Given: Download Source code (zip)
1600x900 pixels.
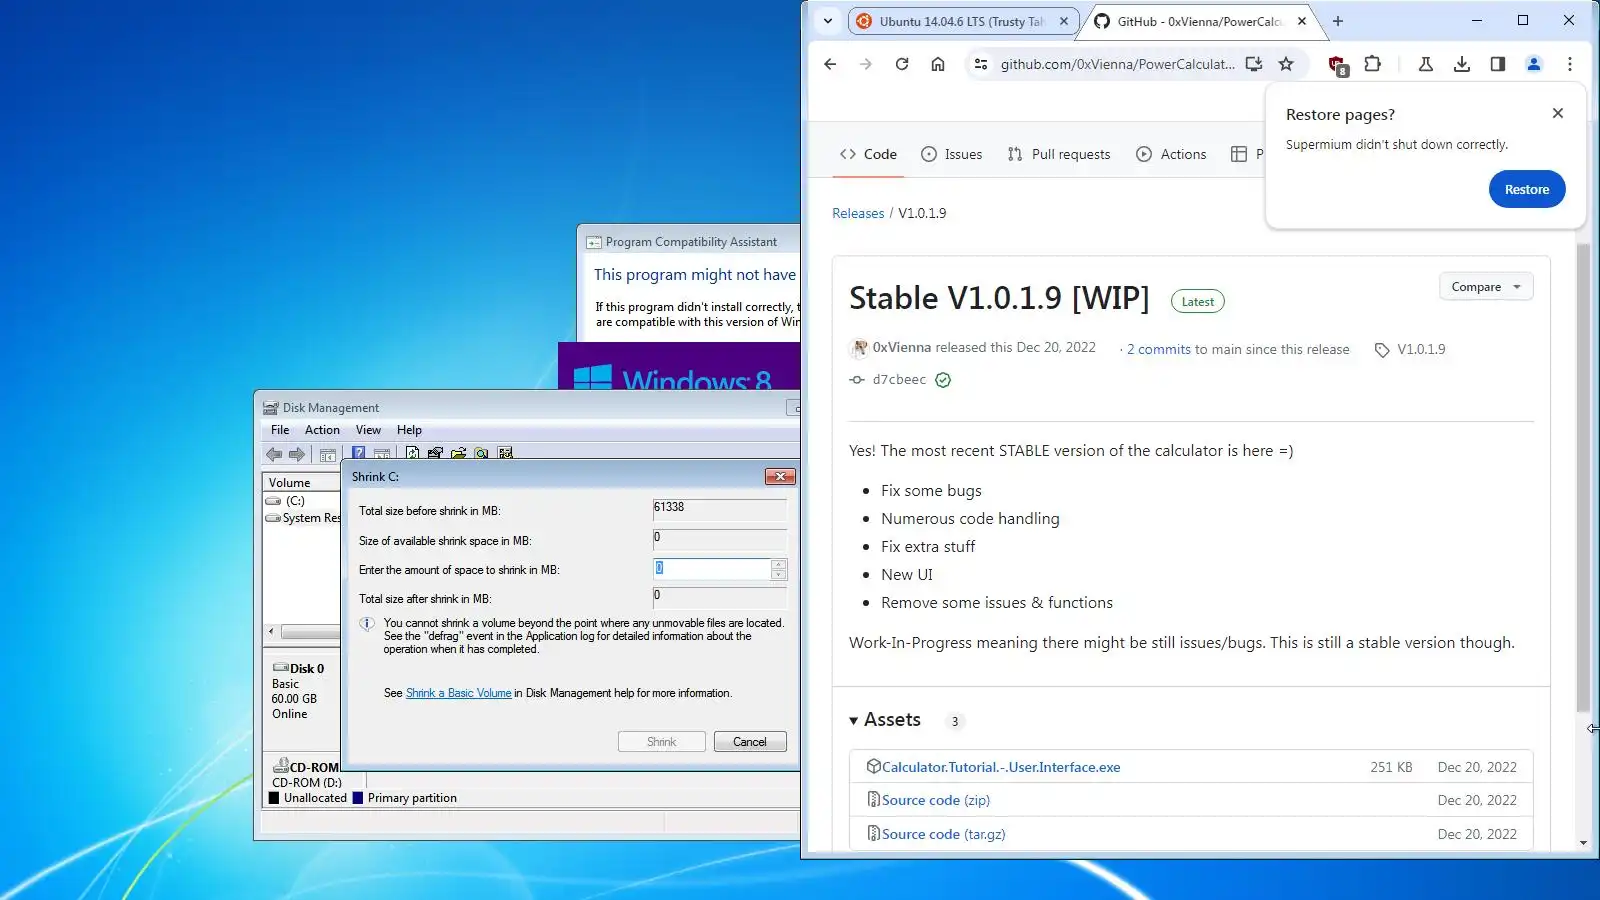Looking at the screenshot, I should pos(936,800).
